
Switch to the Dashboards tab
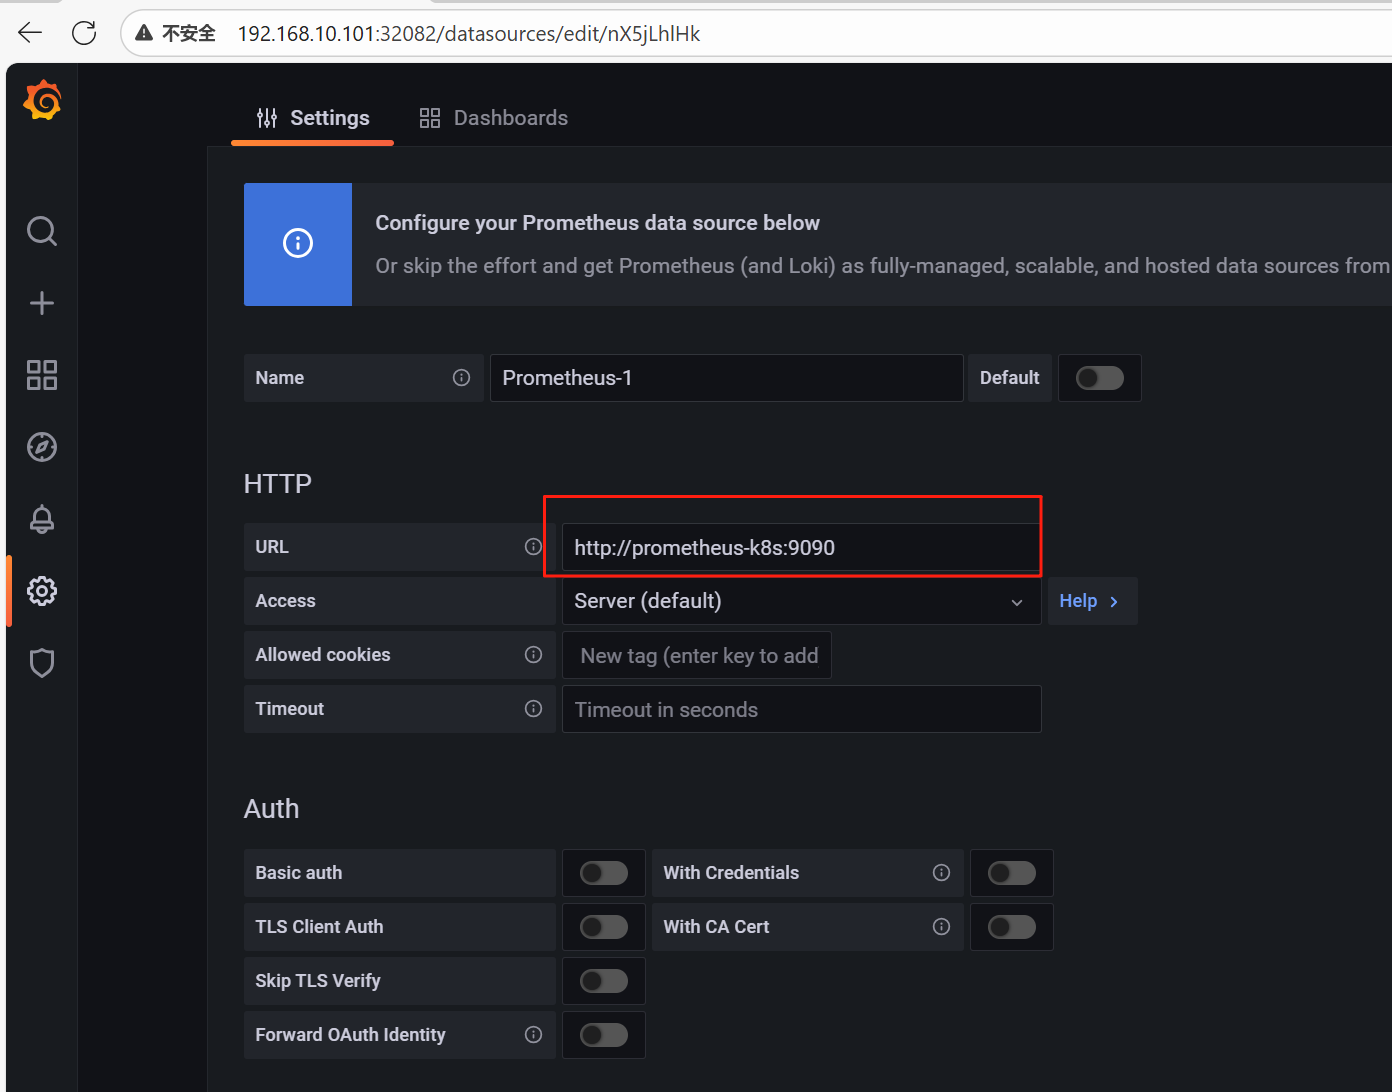click(494, 118)
